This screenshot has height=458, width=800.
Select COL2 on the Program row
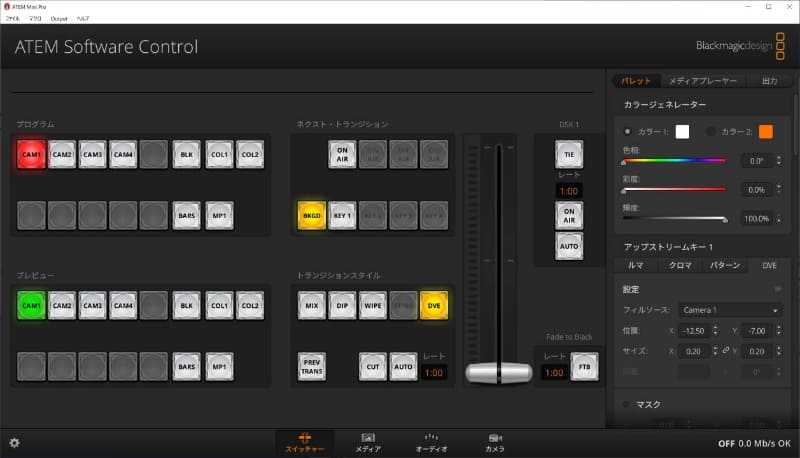[x=250, y=154]
